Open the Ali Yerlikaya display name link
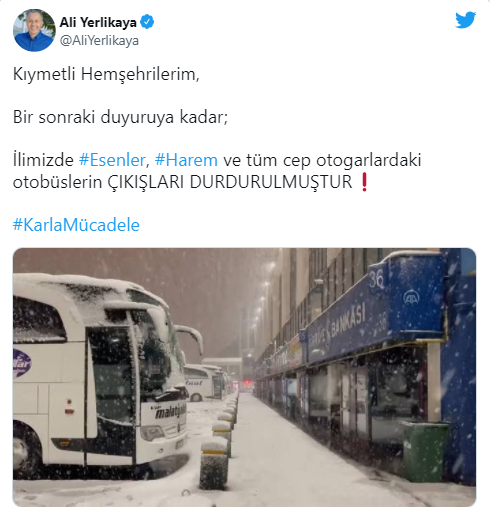The image size is (490, 507). tap(98, 23)
